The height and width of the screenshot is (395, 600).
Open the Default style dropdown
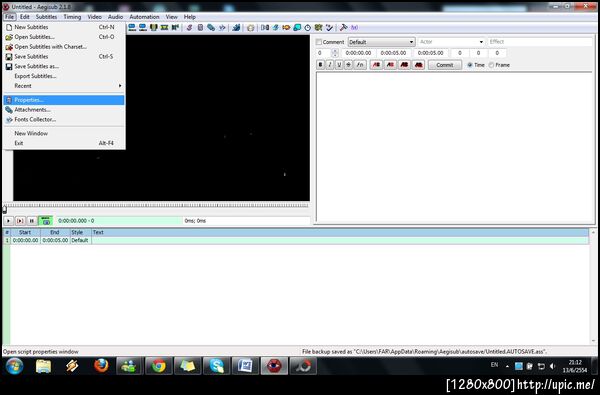click(x=381, y=42)
